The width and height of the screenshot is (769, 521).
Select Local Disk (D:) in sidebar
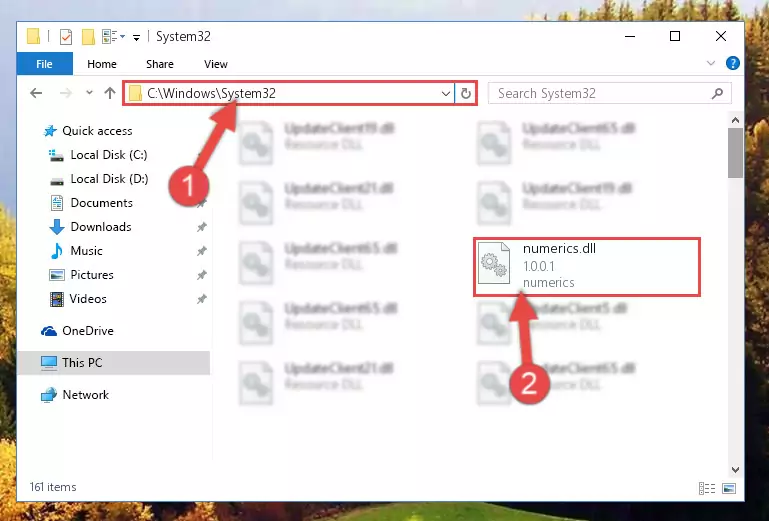[x=109, y=179]
